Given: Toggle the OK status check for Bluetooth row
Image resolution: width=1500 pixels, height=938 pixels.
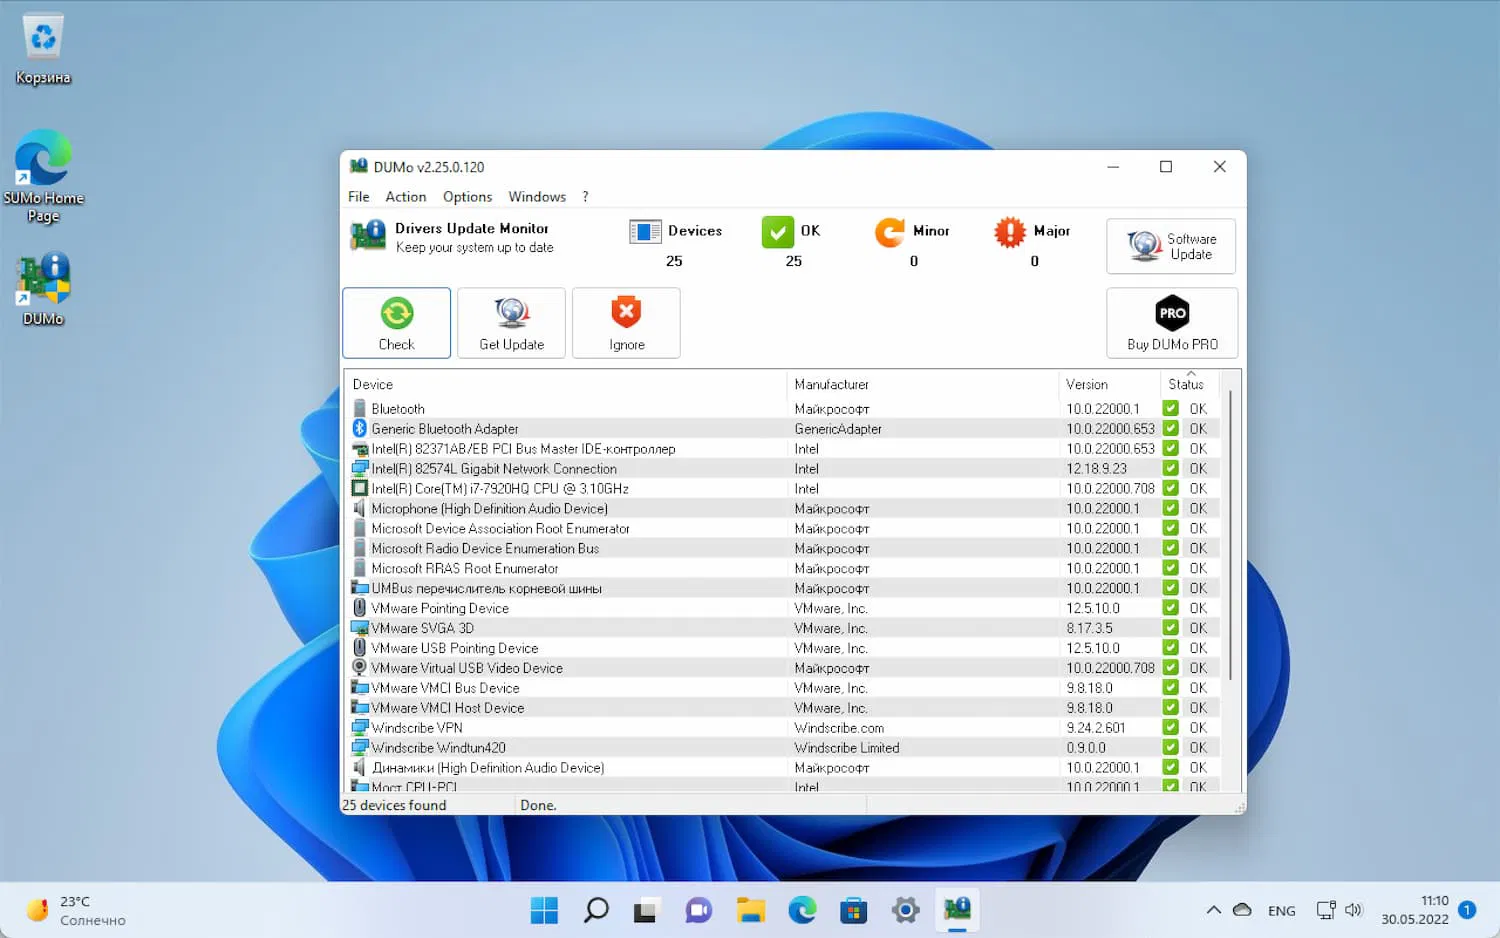Looking at the screenshot, I should [x=1170, y=408].
